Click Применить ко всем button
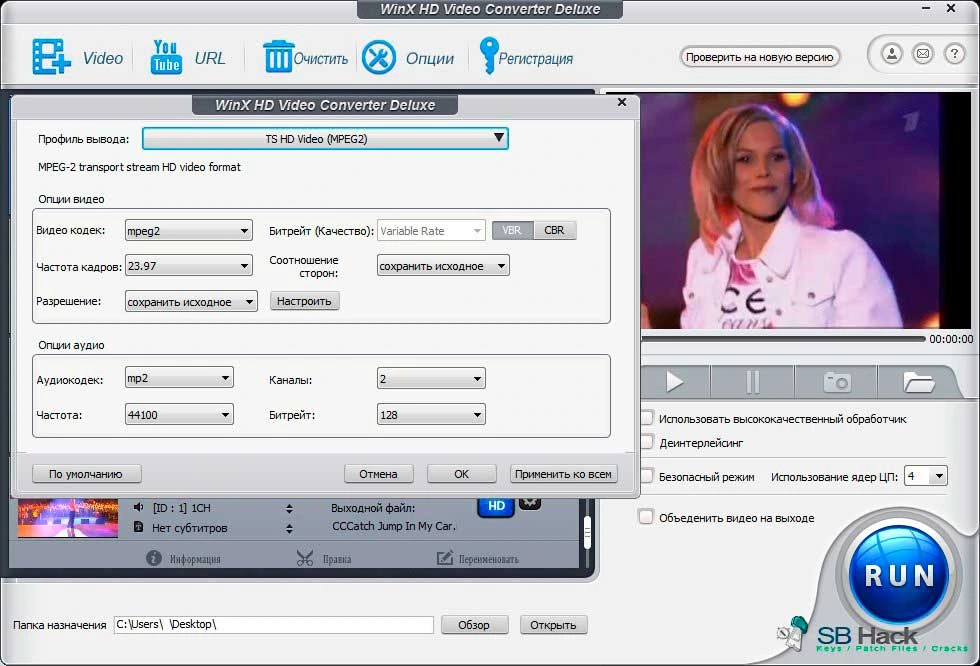Image resolution: width=980 pixels, height=666 pixels. 563,474
